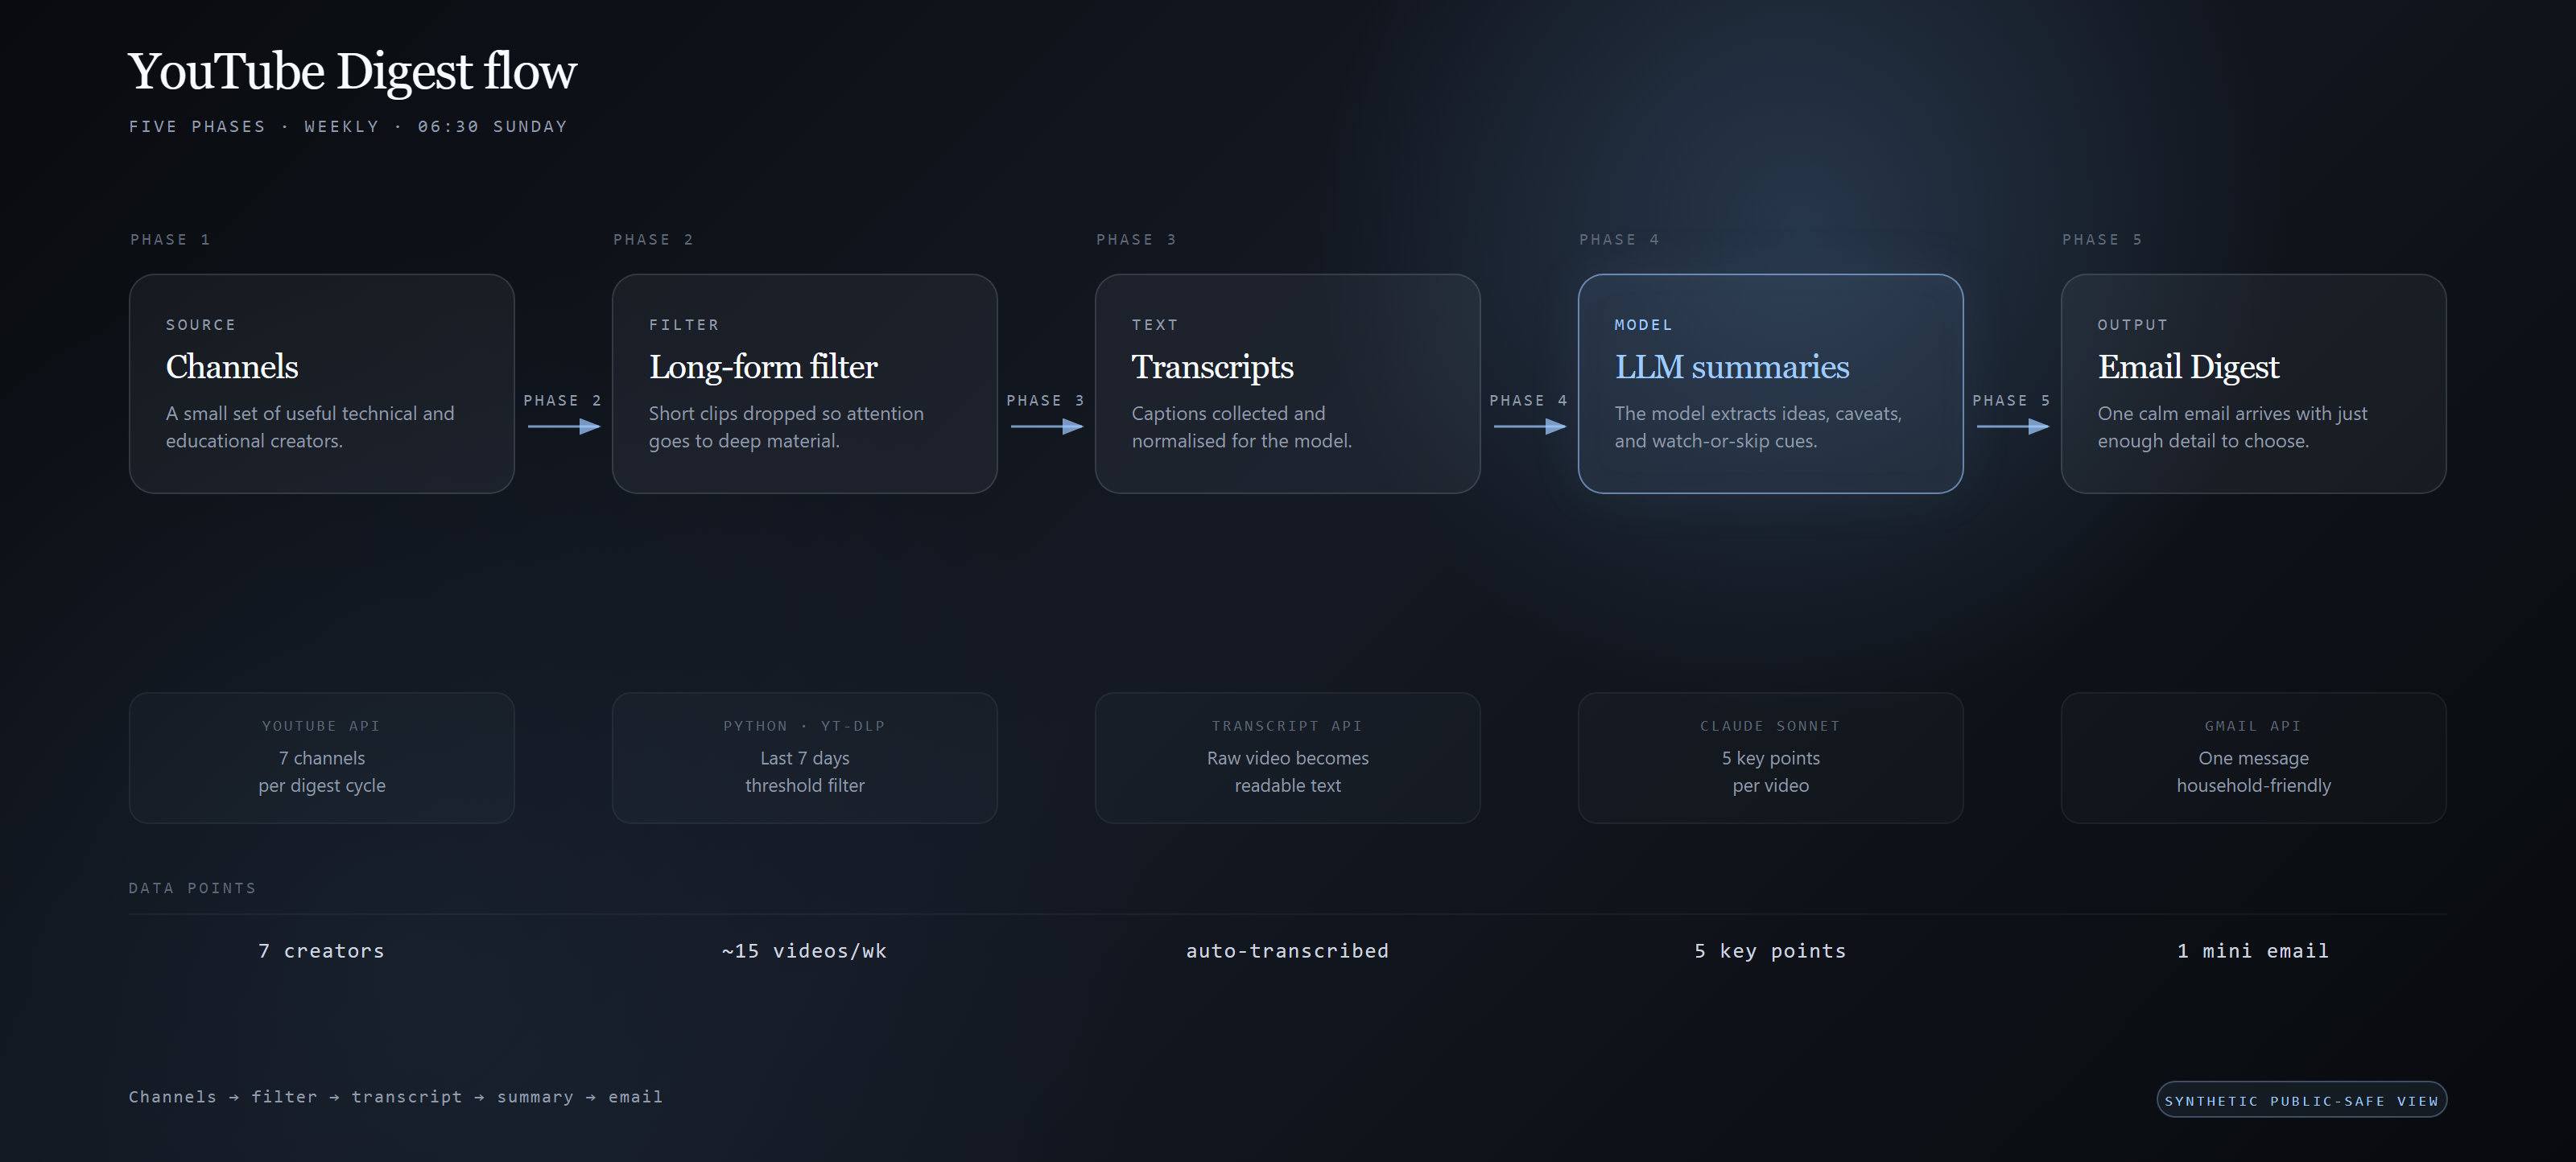Click the Gmail API detail tile
This screenshot has height=1162, width=2576.
click(2253, 757)
